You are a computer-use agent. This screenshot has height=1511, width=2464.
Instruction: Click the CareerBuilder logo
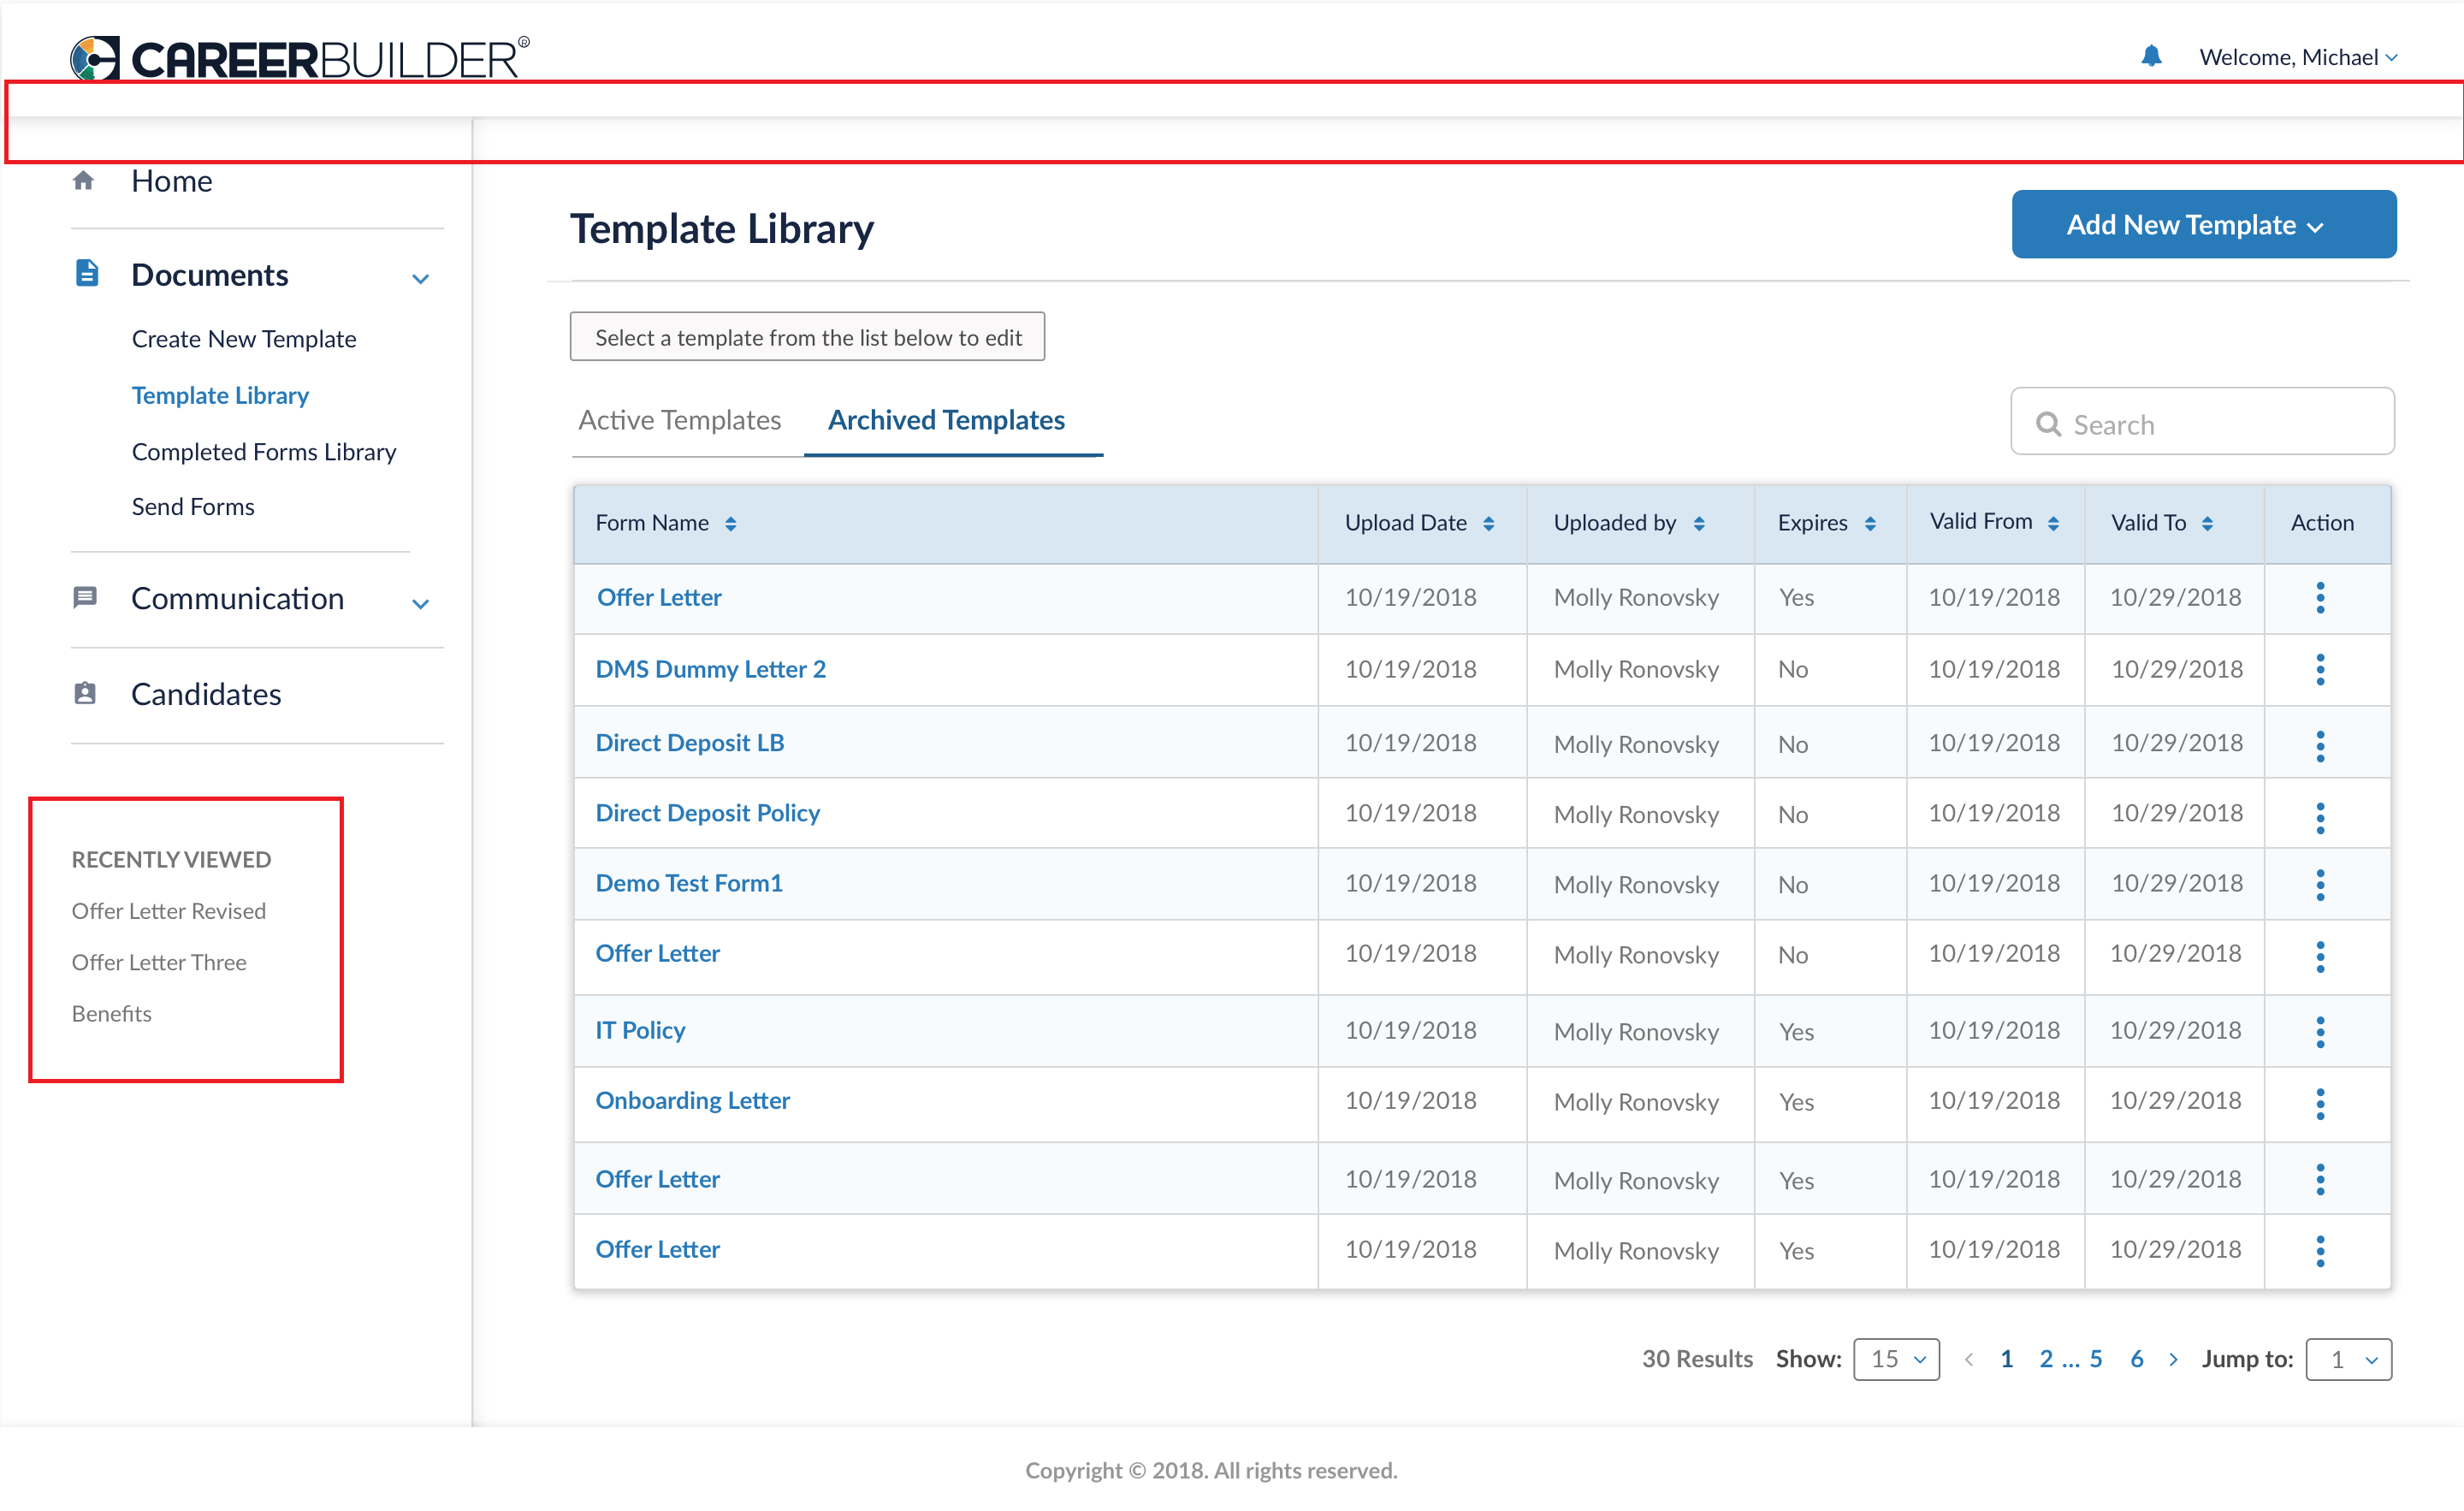coord(299,58)
